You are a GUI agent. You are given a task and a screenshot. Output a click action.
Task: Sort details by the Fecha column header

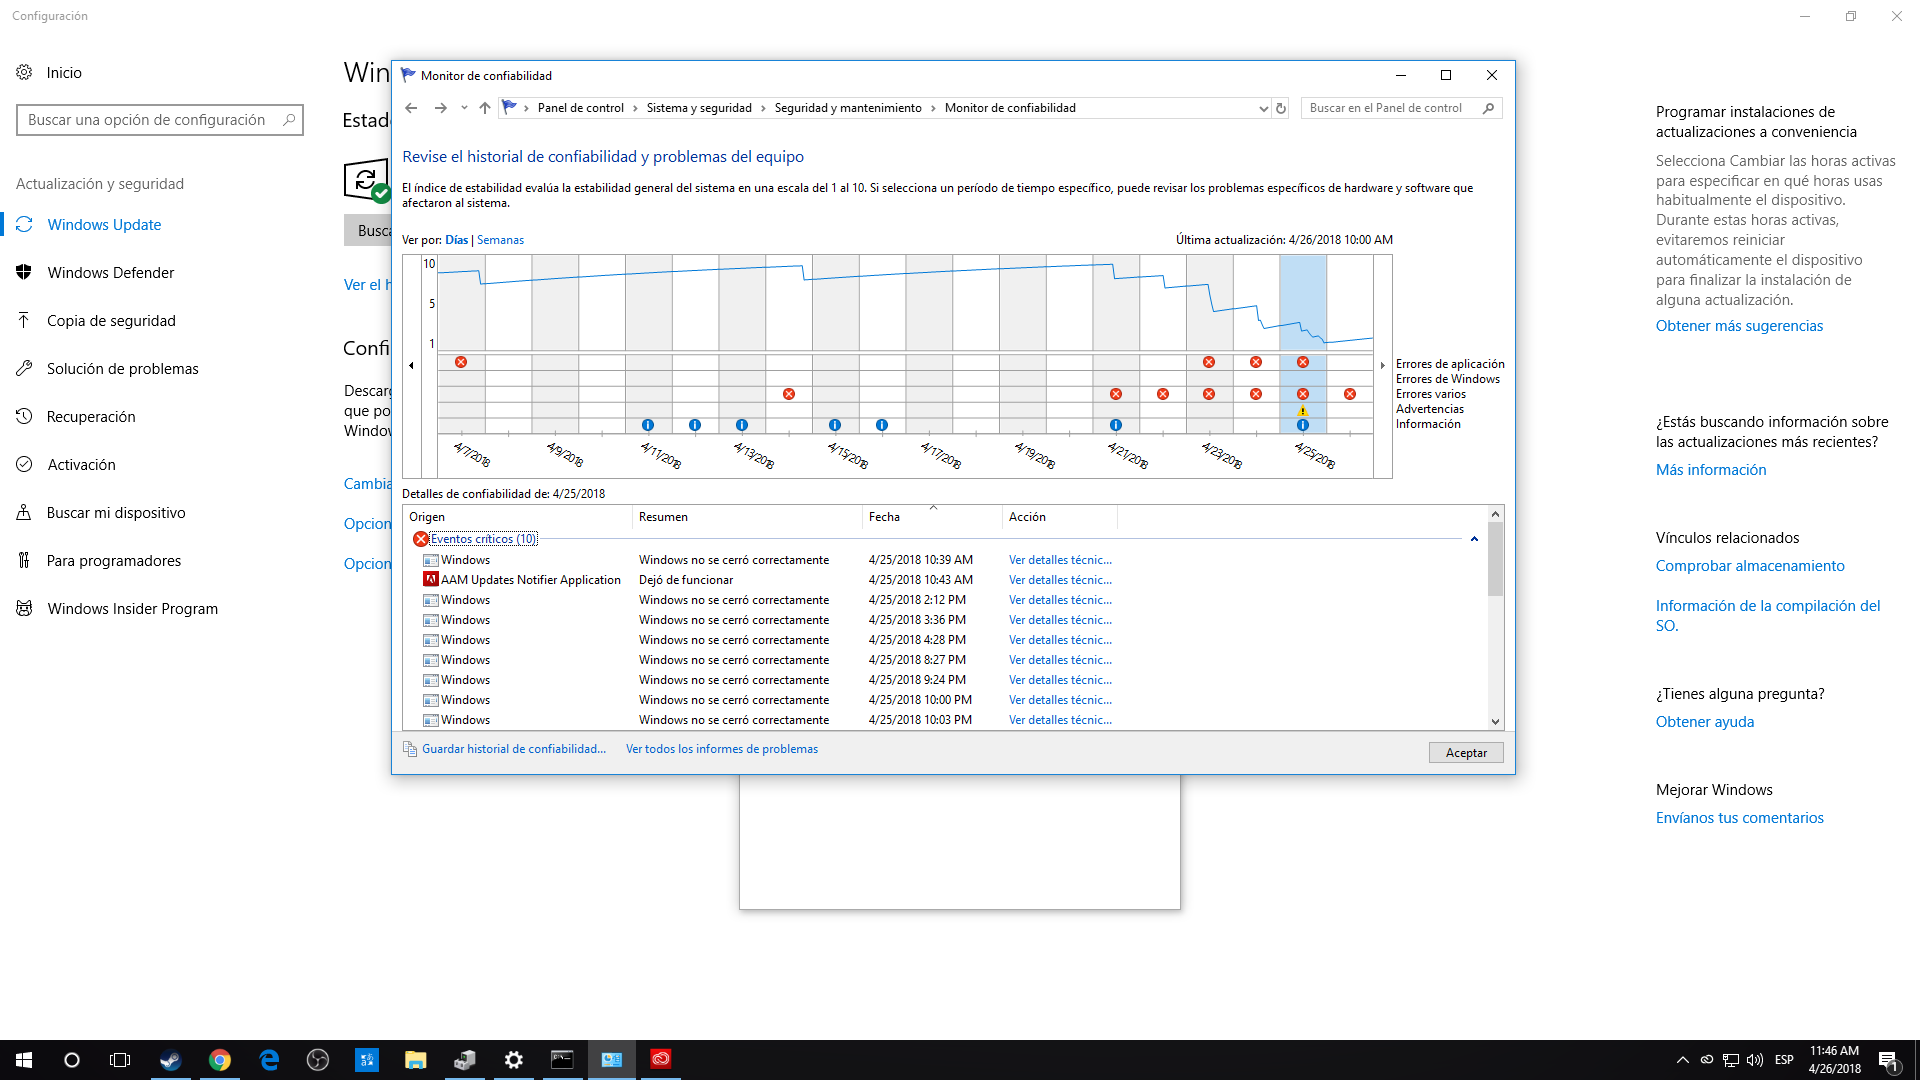(884, 517)
